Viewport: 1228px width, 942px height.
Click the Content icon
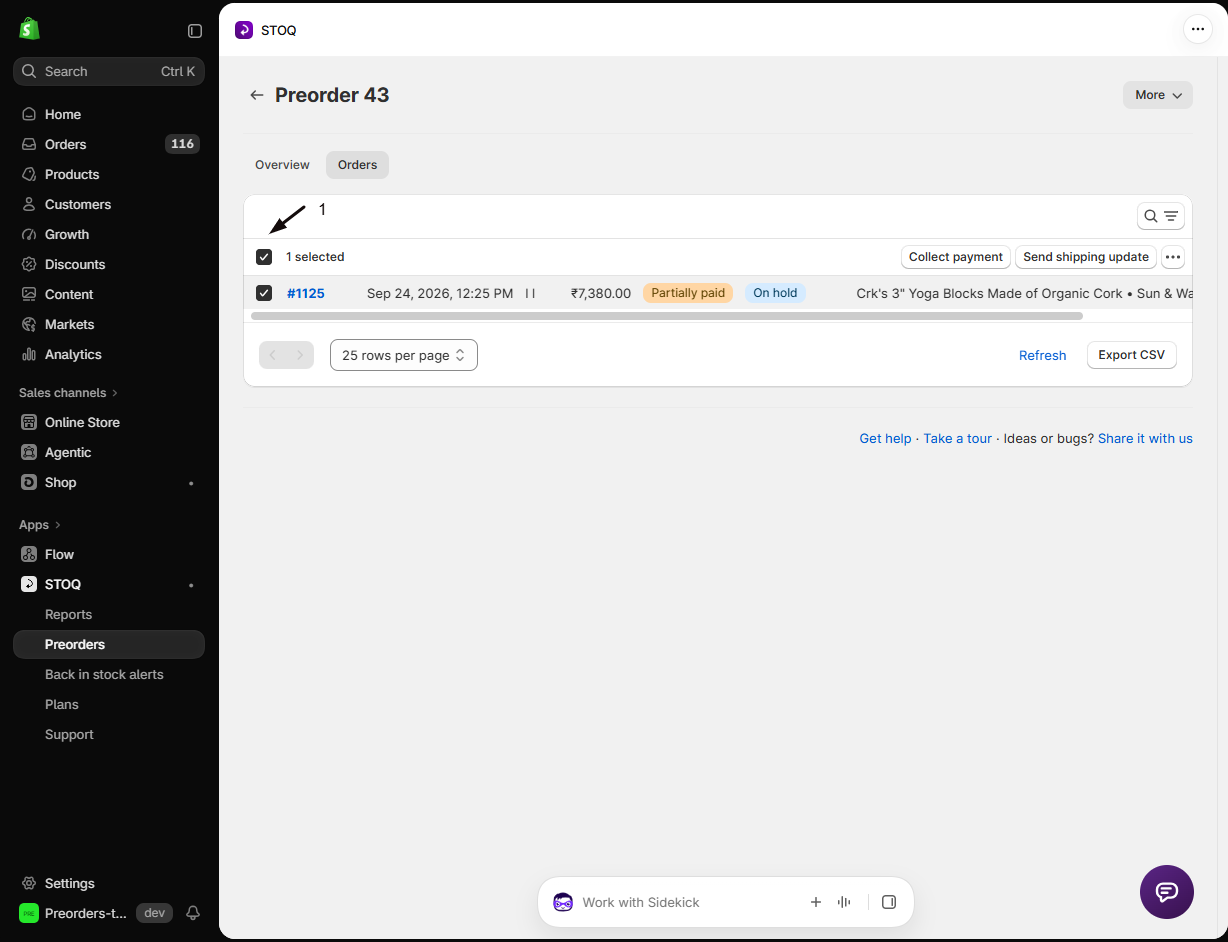click(x=29, y=294)
